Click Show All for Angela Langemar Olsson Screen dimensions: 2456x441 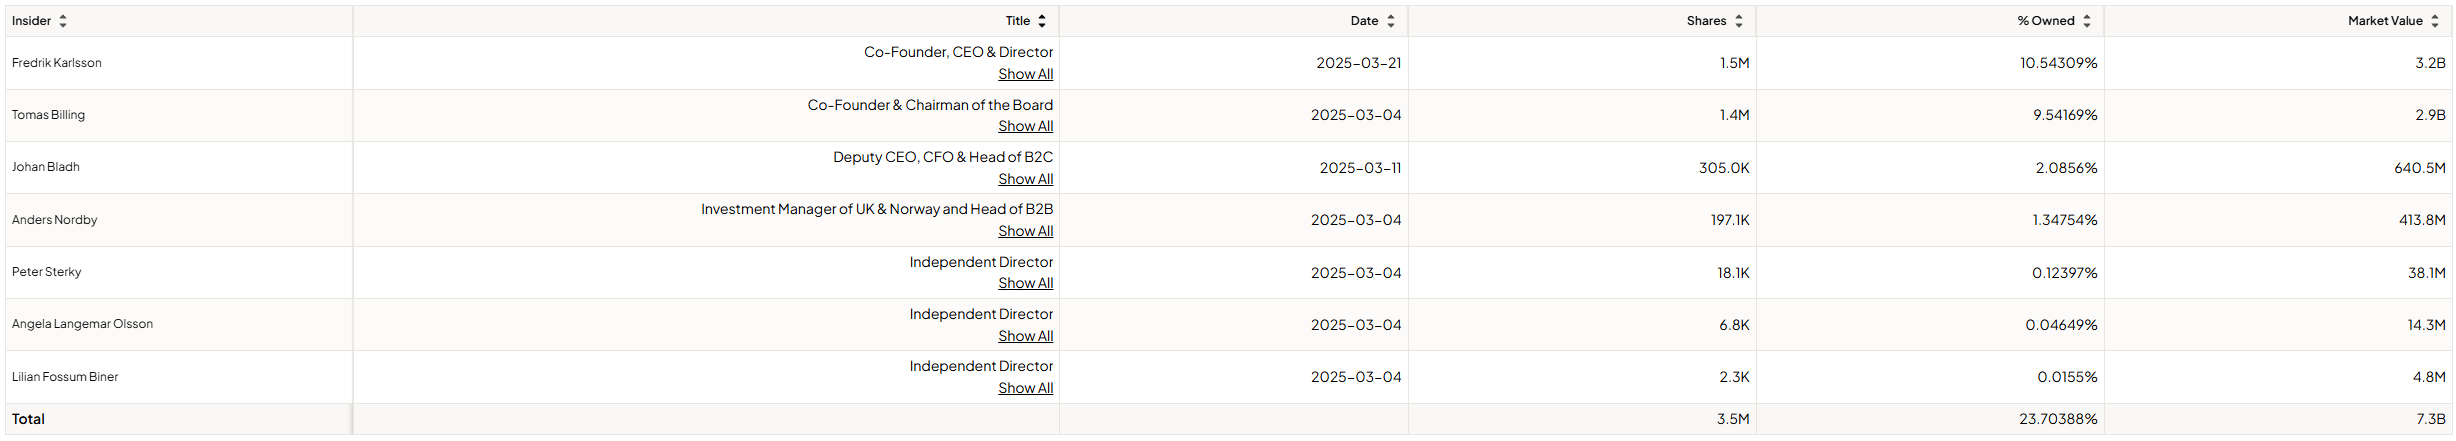click(x=1025, y=336)
